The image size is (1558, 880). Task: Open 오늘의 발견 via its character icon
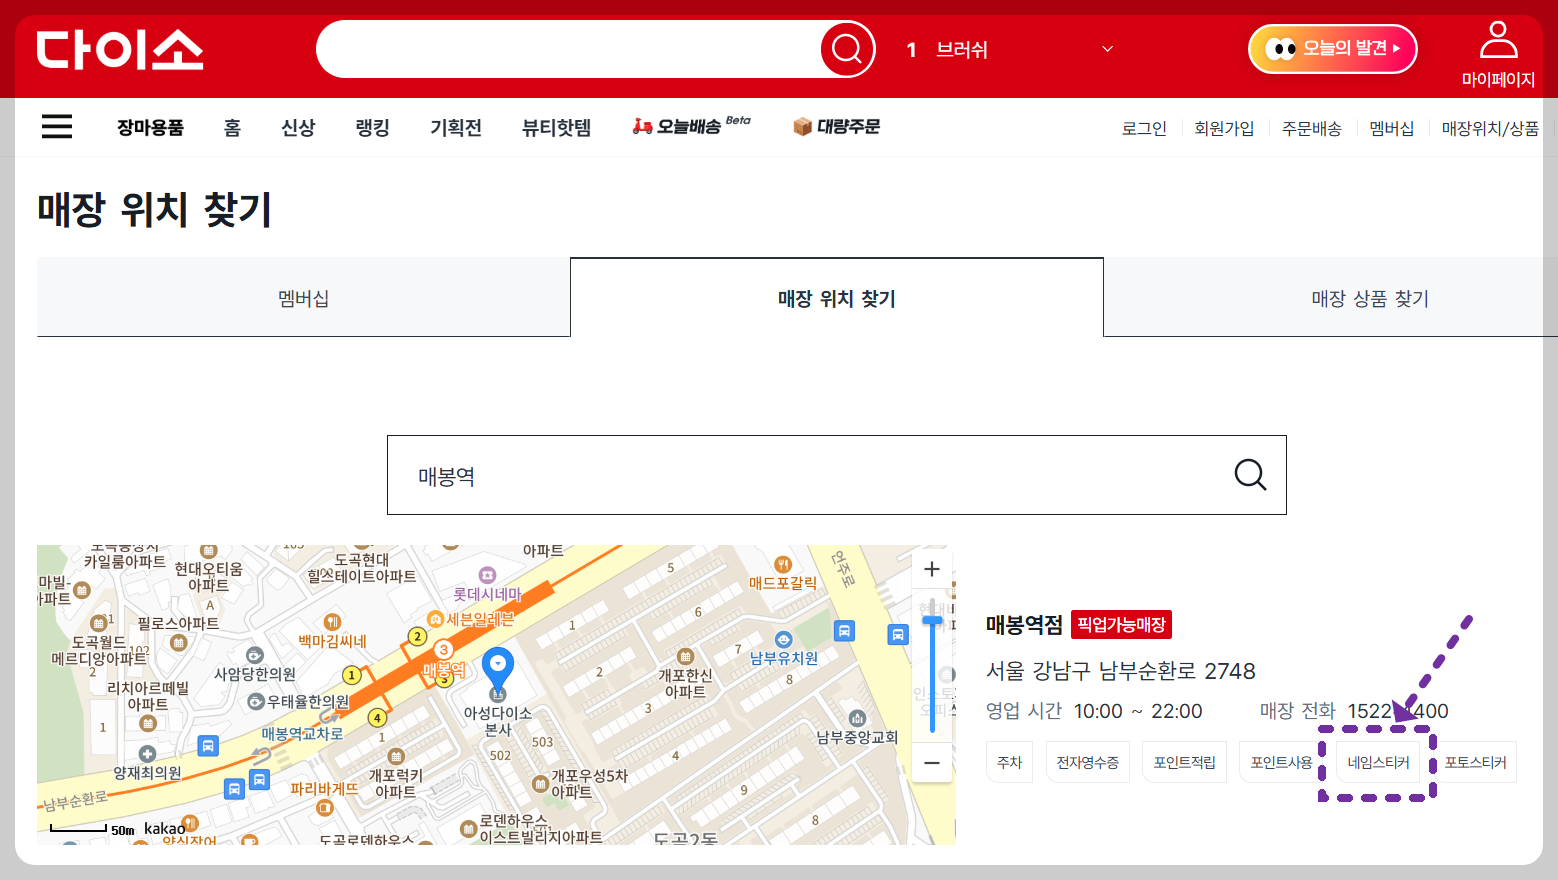(x=1281, y=47)
